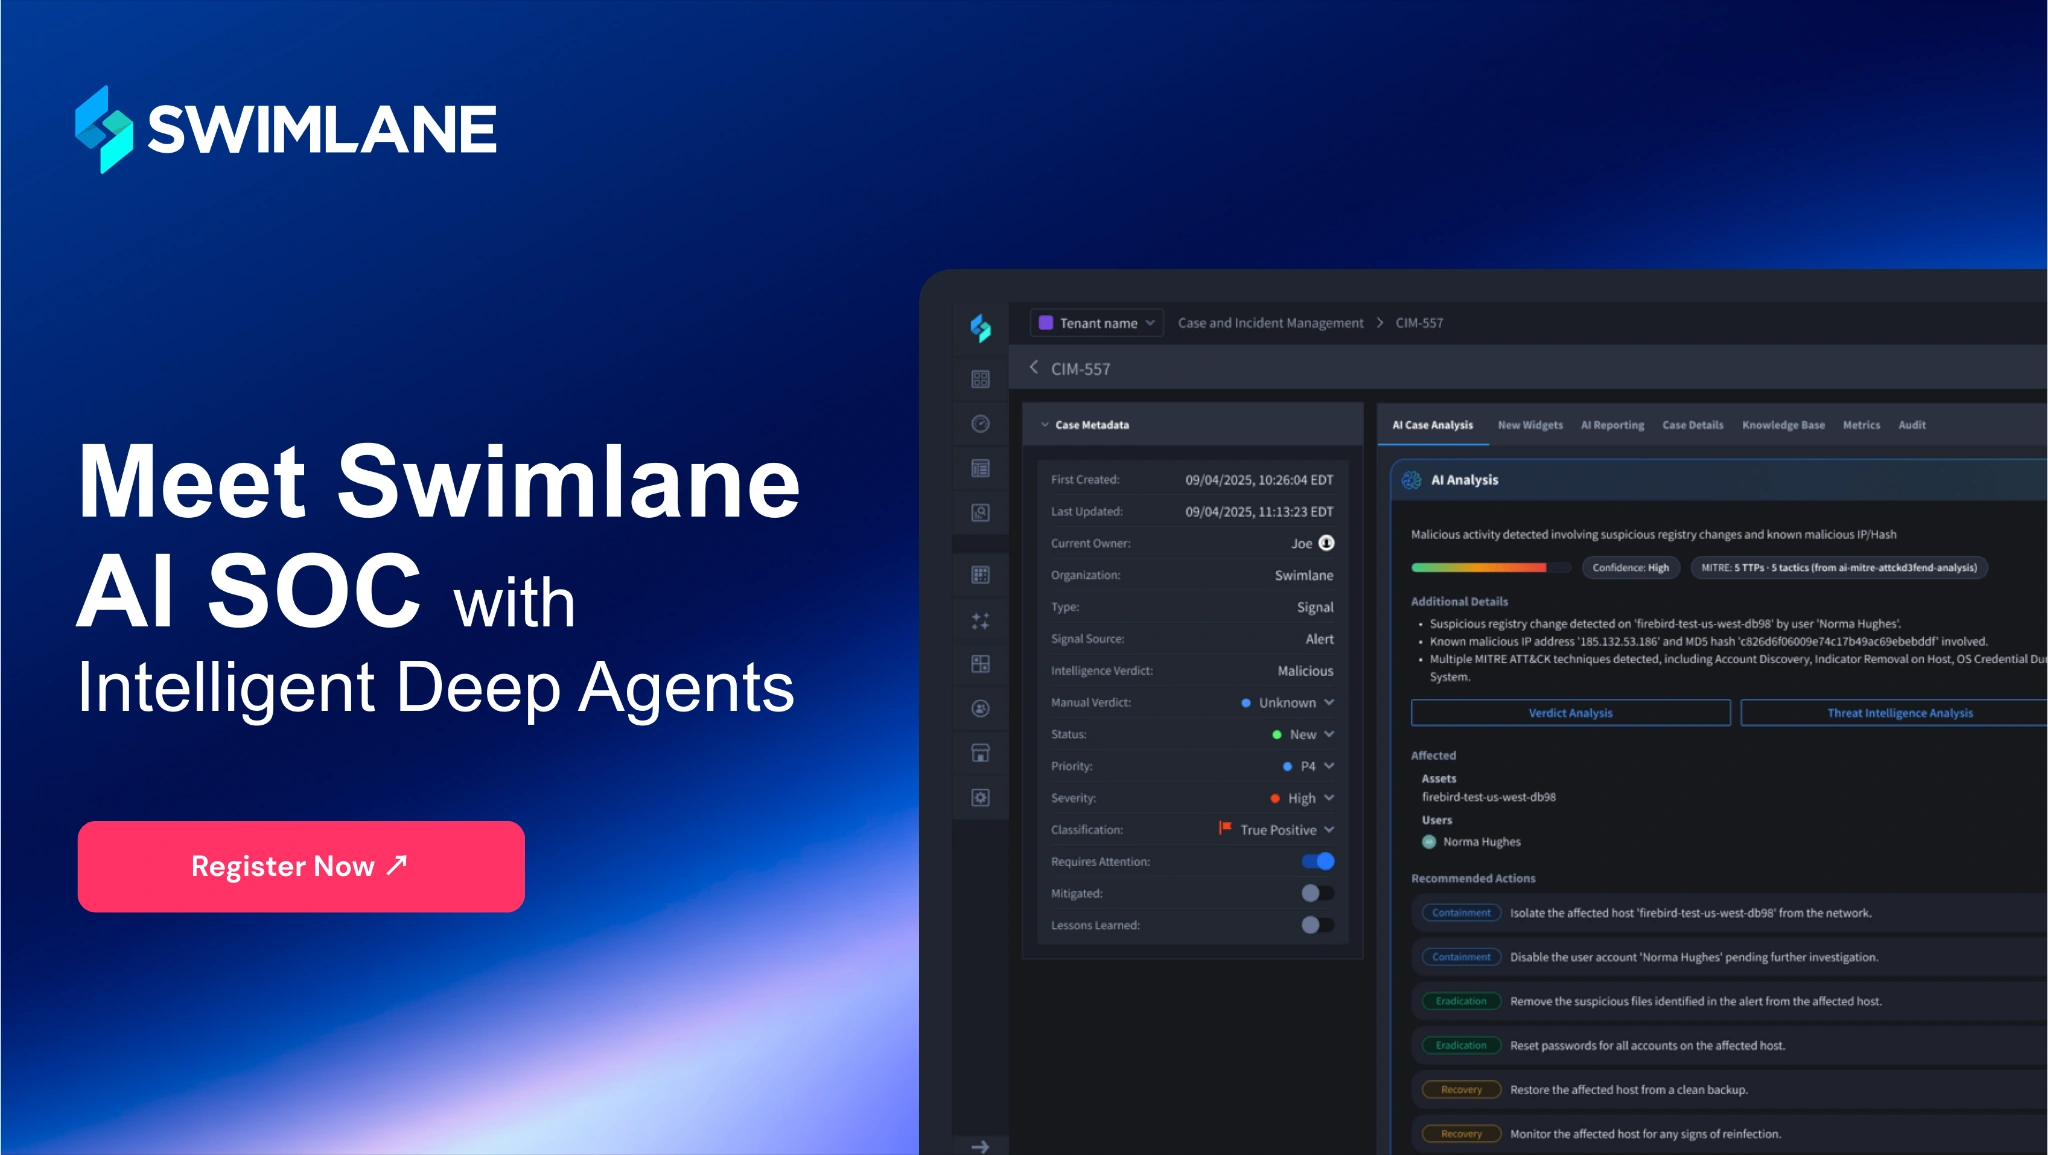Screen dimensions: 2048x1155
Task: Go back using arrow beside CIM-557
Action: click(x=1034, y=368)
